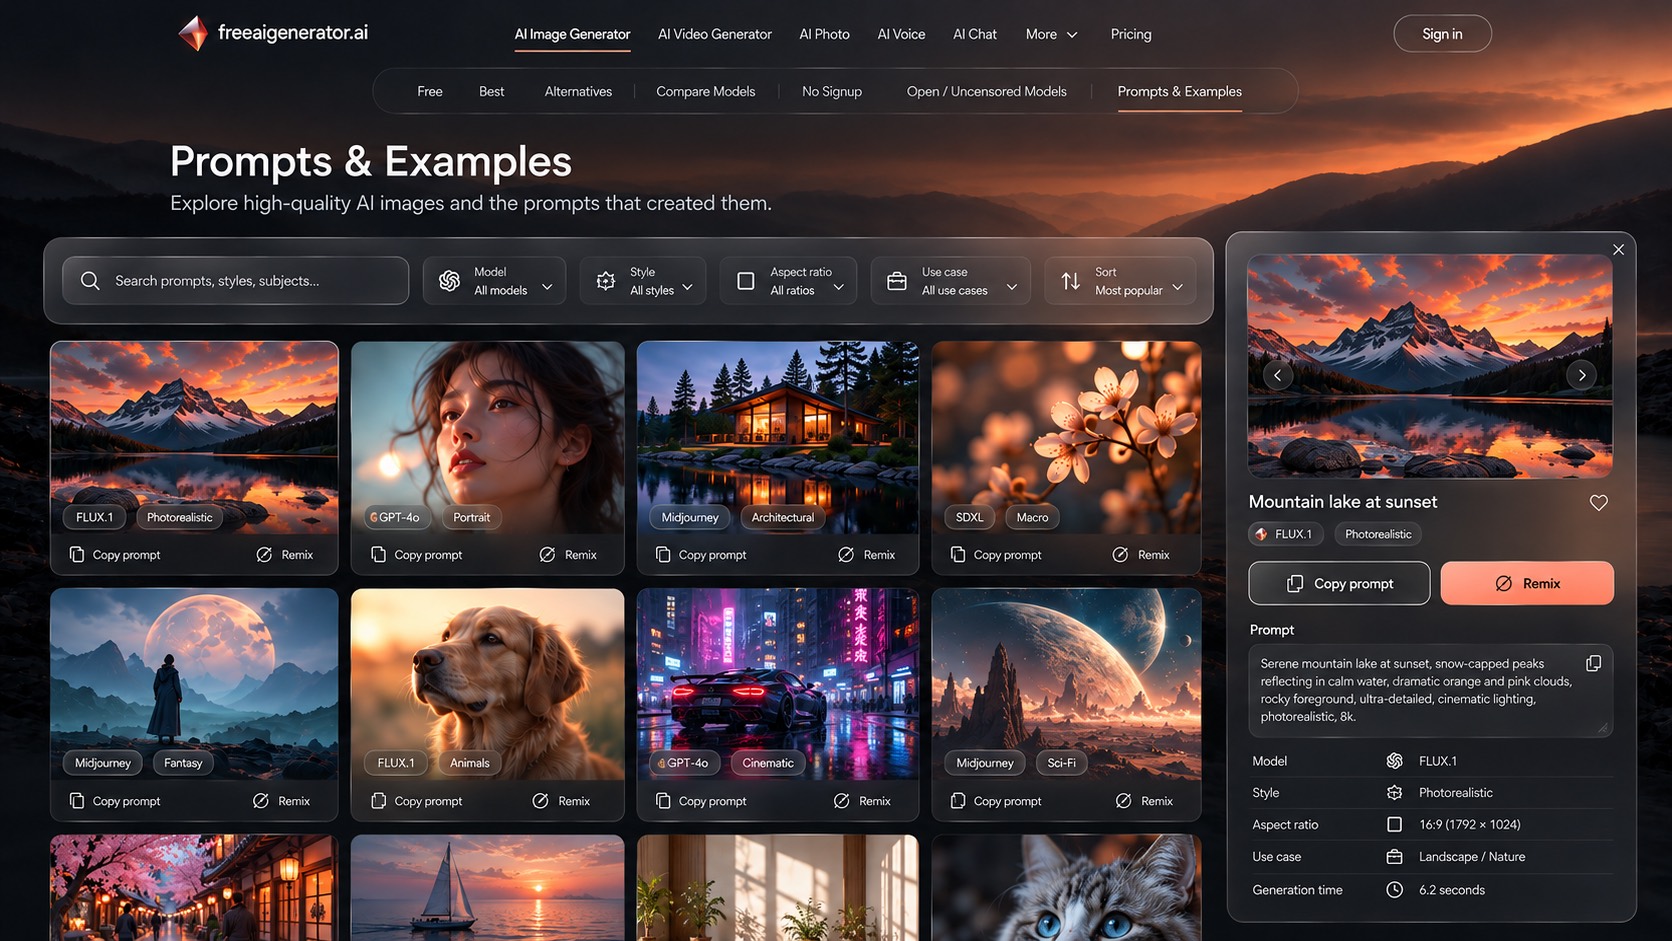Remix the FLUX.1 Animals dog card

[561, 801]
